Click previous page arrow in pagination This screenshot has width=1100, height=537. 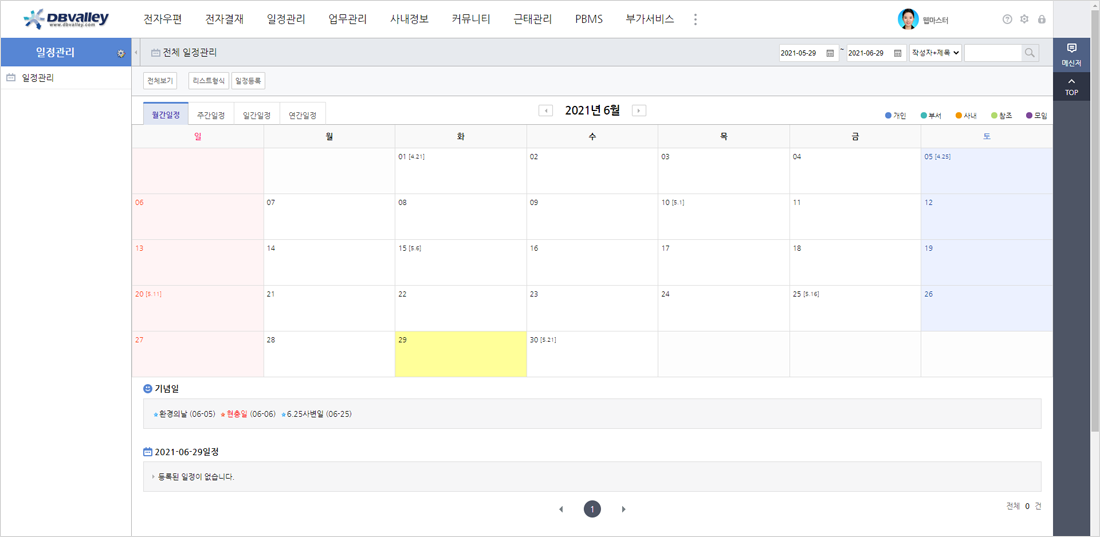(561, 509)
